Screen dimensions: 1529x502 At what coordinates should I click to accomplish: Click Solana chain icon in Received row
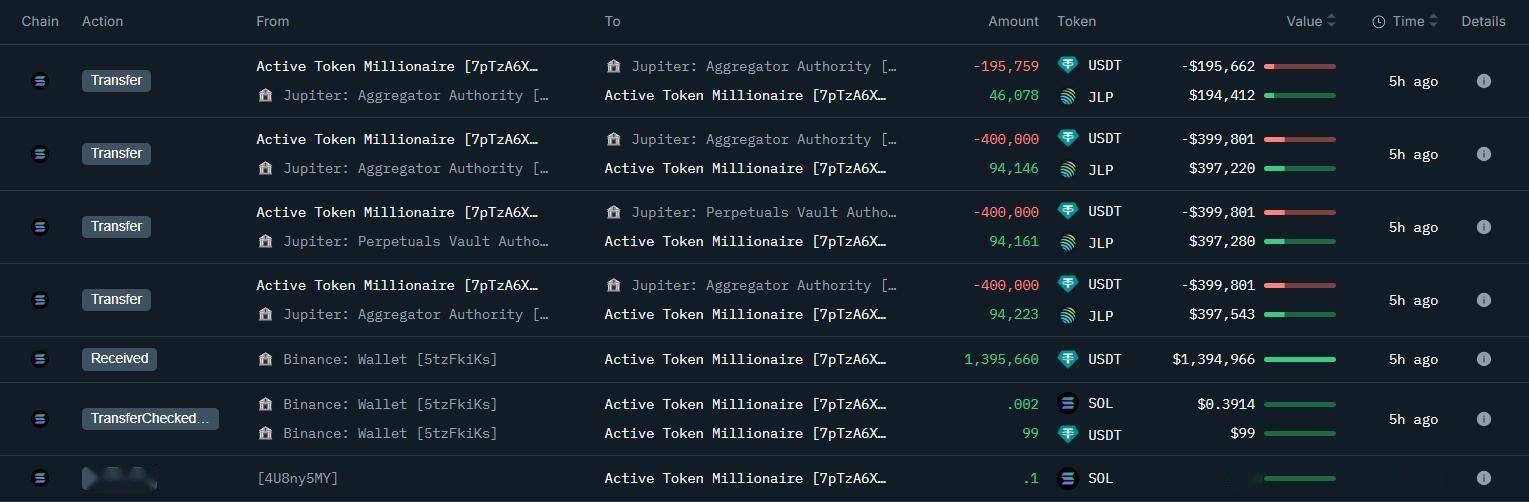point(40,359)
